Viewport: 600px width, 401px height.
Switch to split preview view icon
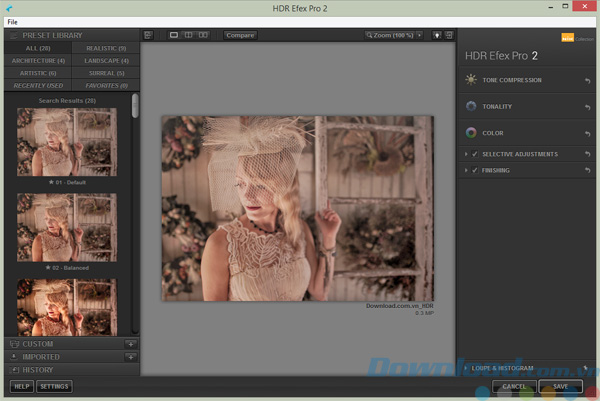tap(188, 36)
